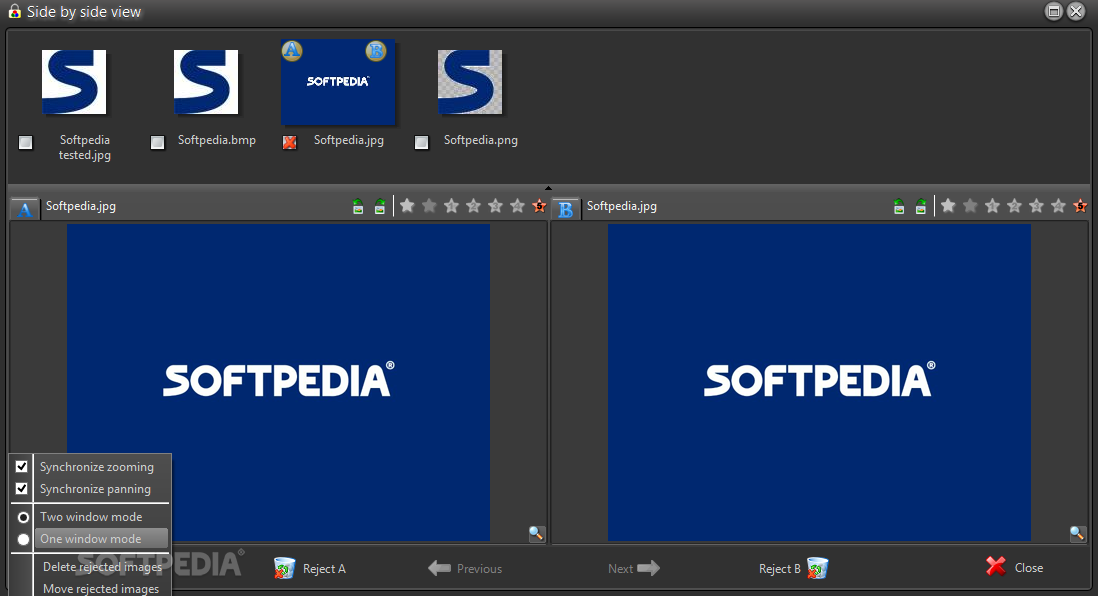This screenshot has height=596, width=1098.
Task: Go to the Next image
Action: pos(634,568)
